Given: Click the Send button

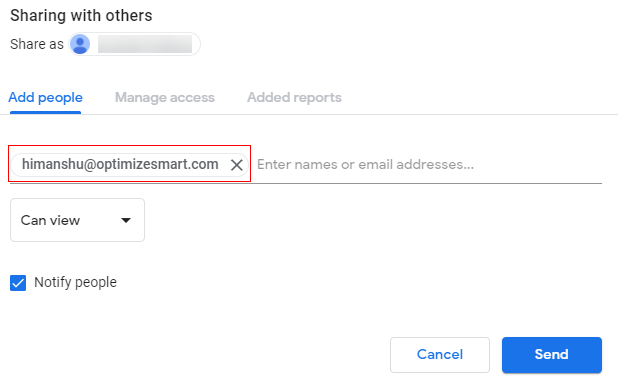Looking at the screenshot, I should tap(552, 355).
